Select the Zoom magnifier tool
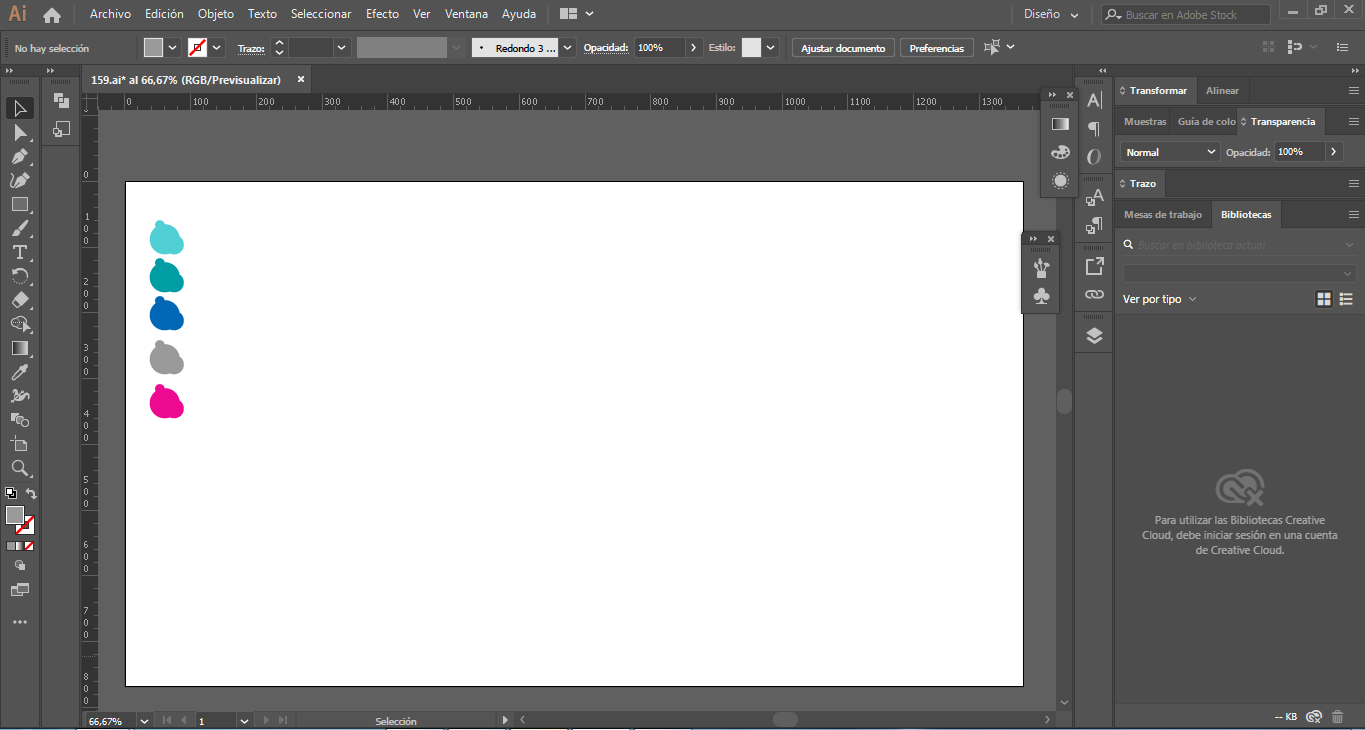1365x730 pixels. click(20, 468)
